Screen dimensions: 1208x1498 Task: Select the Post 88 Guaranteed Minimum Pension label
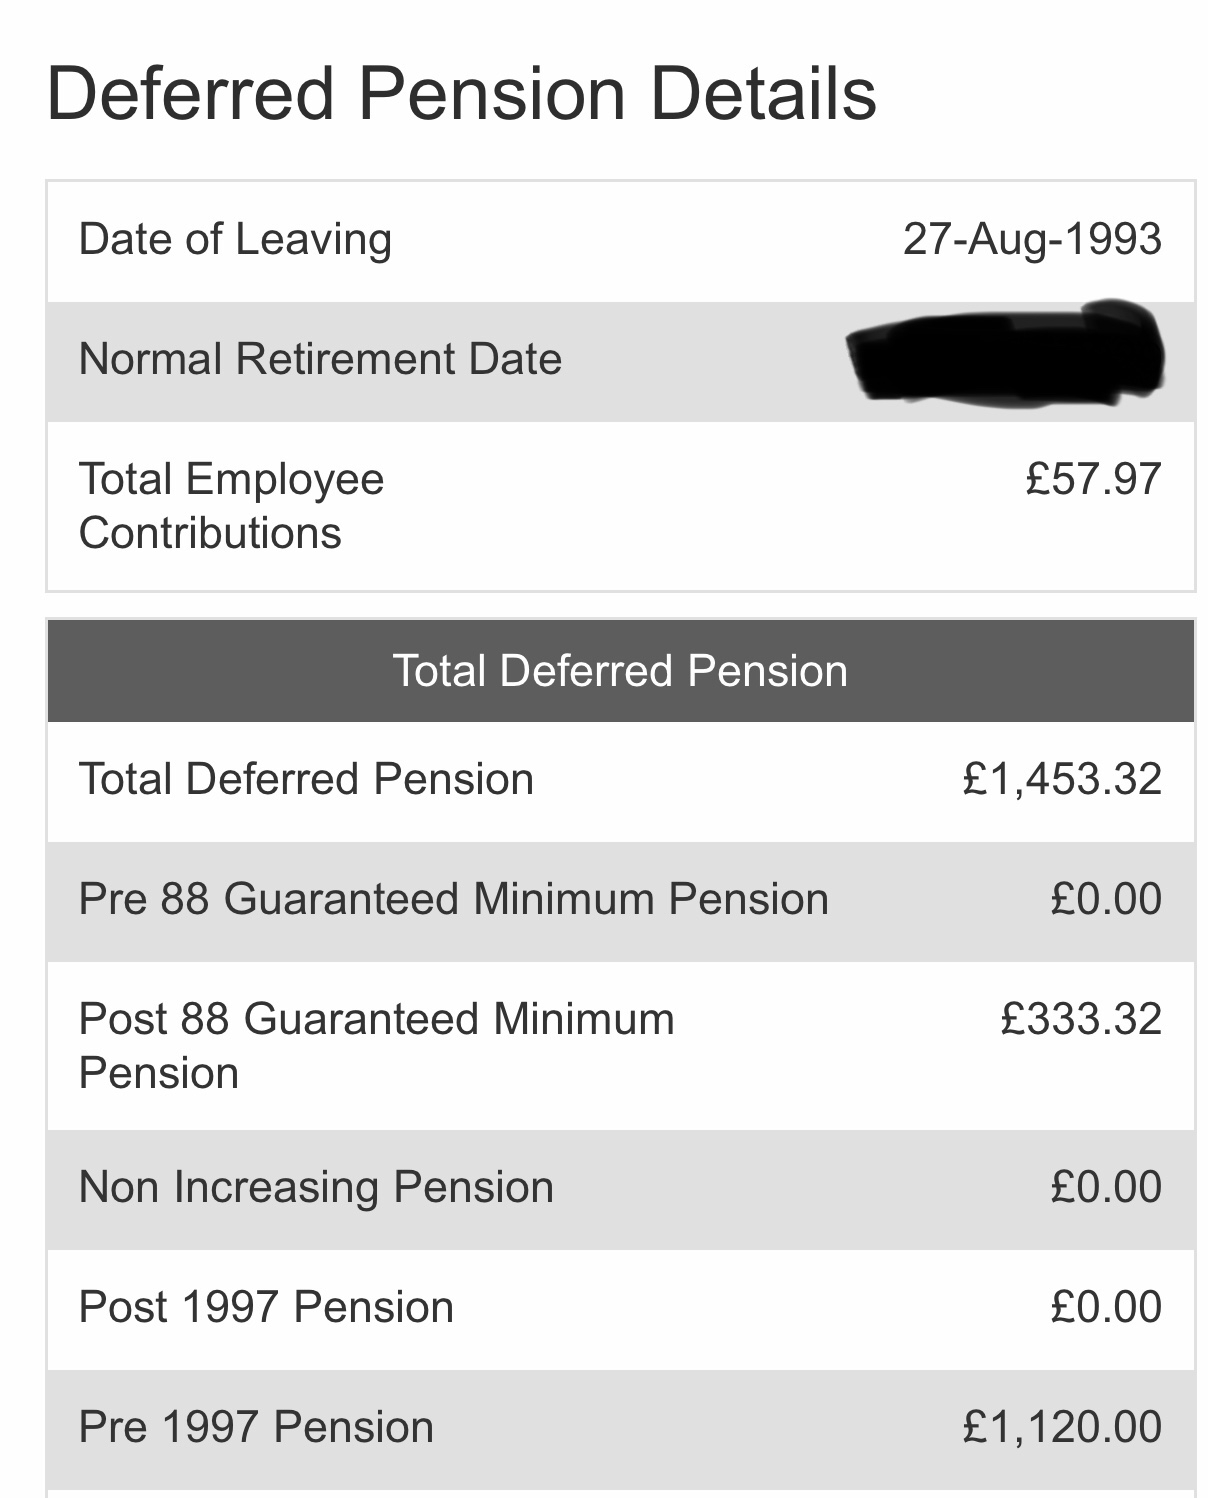pos(377,1046)
